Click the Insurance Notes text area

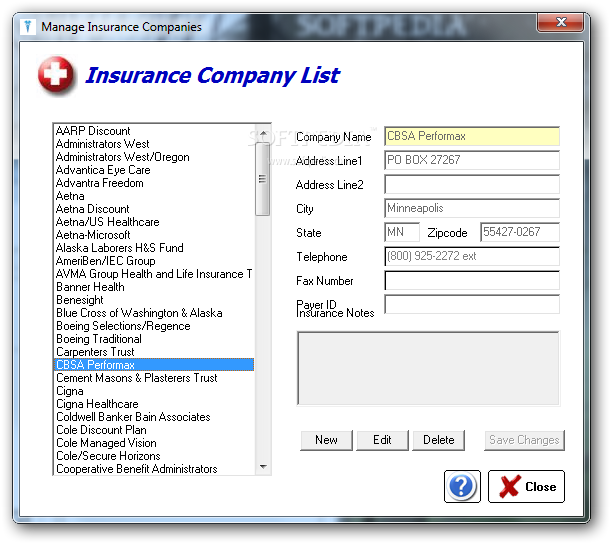(x=428, y=368)
